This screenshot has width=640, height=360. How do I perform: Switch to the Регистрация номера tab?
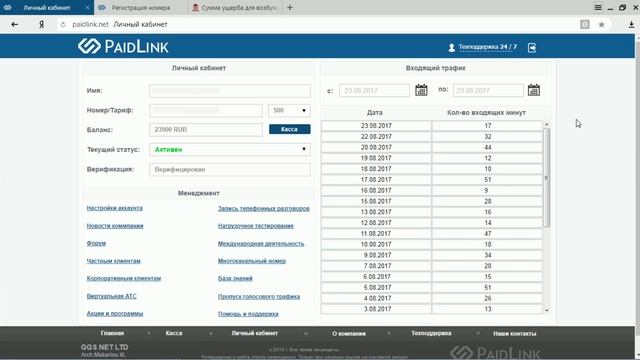(141, 7)
